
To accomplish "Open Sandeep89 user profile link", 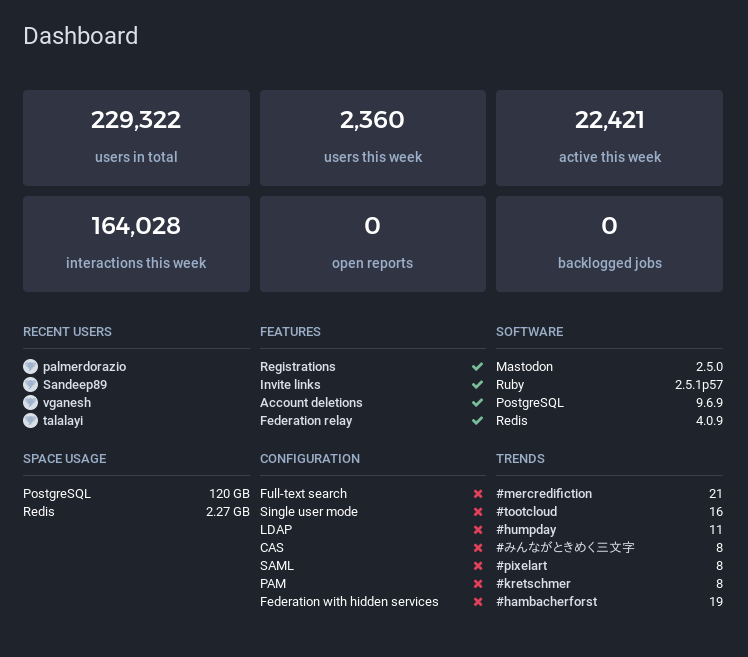I will 75,385.
